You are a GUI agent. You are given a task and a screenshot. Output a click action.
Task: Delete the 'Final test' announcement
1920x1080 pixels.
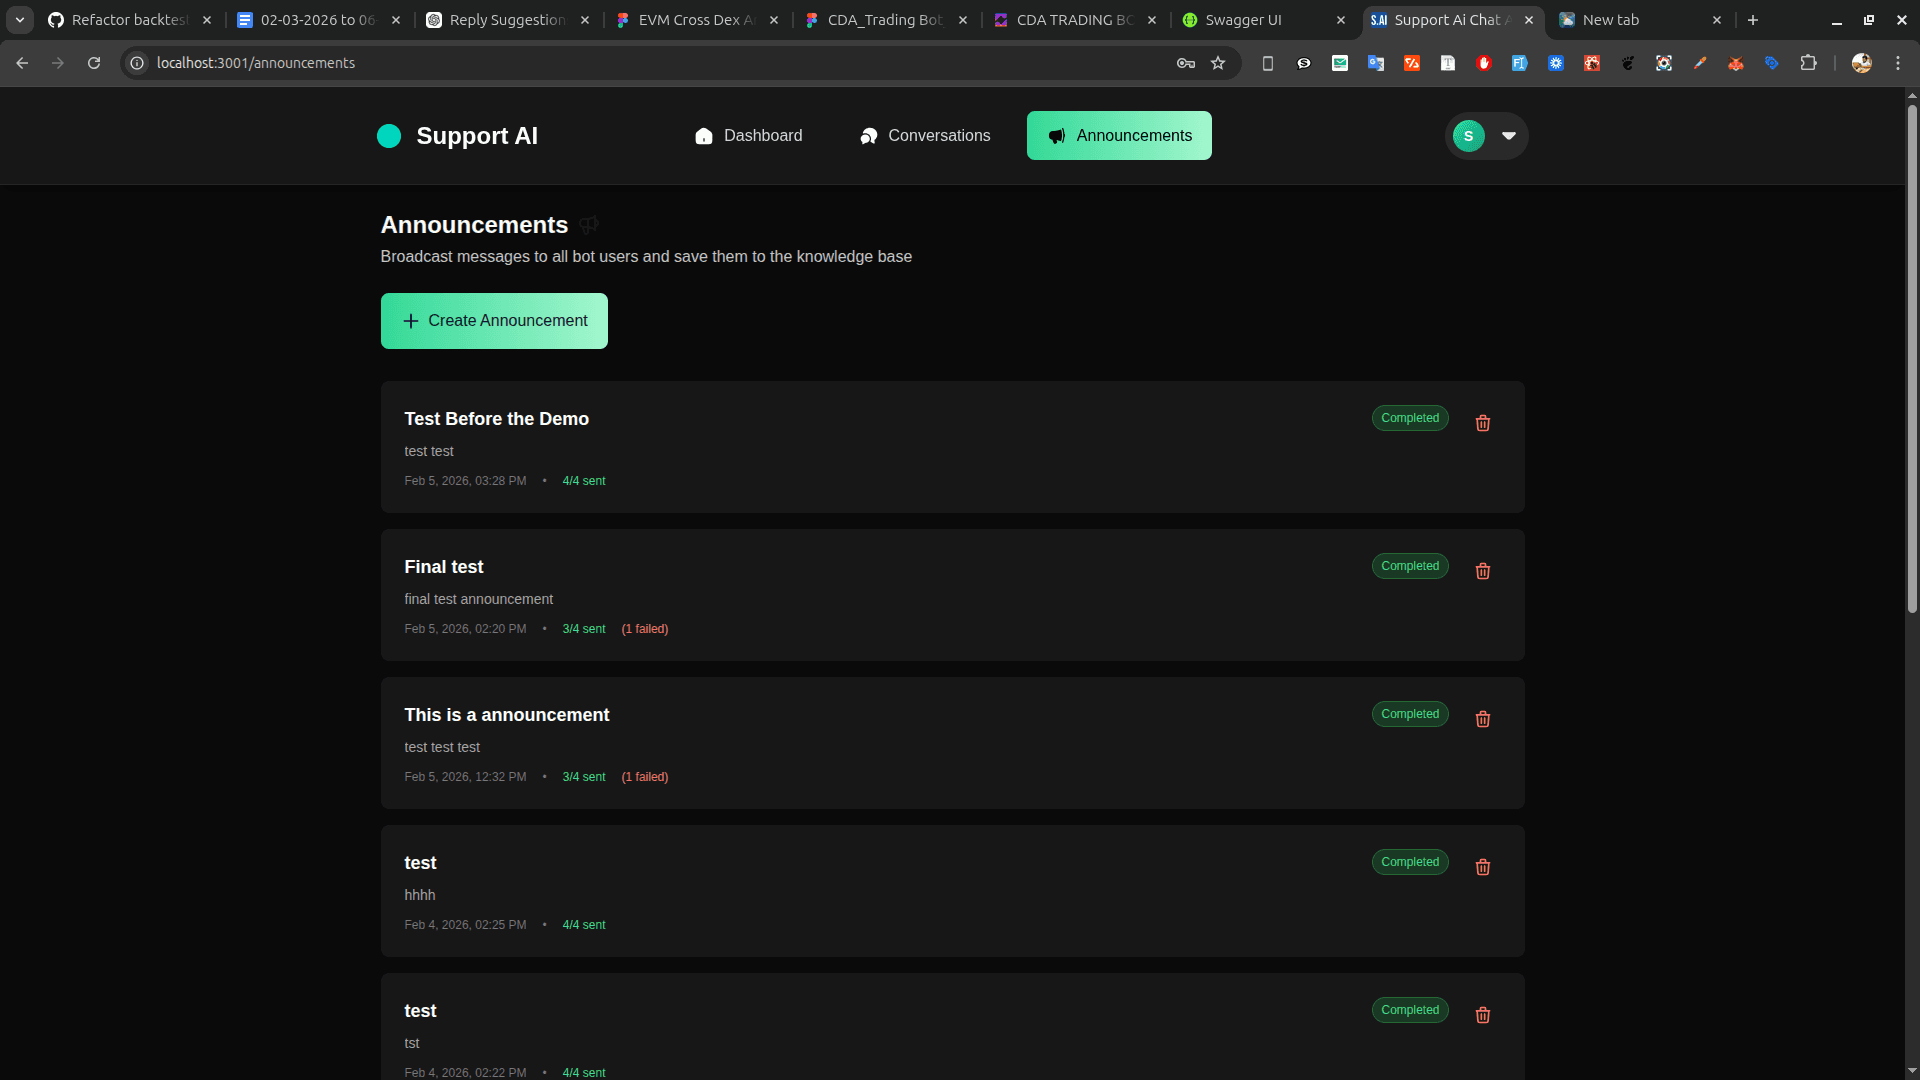click(x=1482, y=571)
